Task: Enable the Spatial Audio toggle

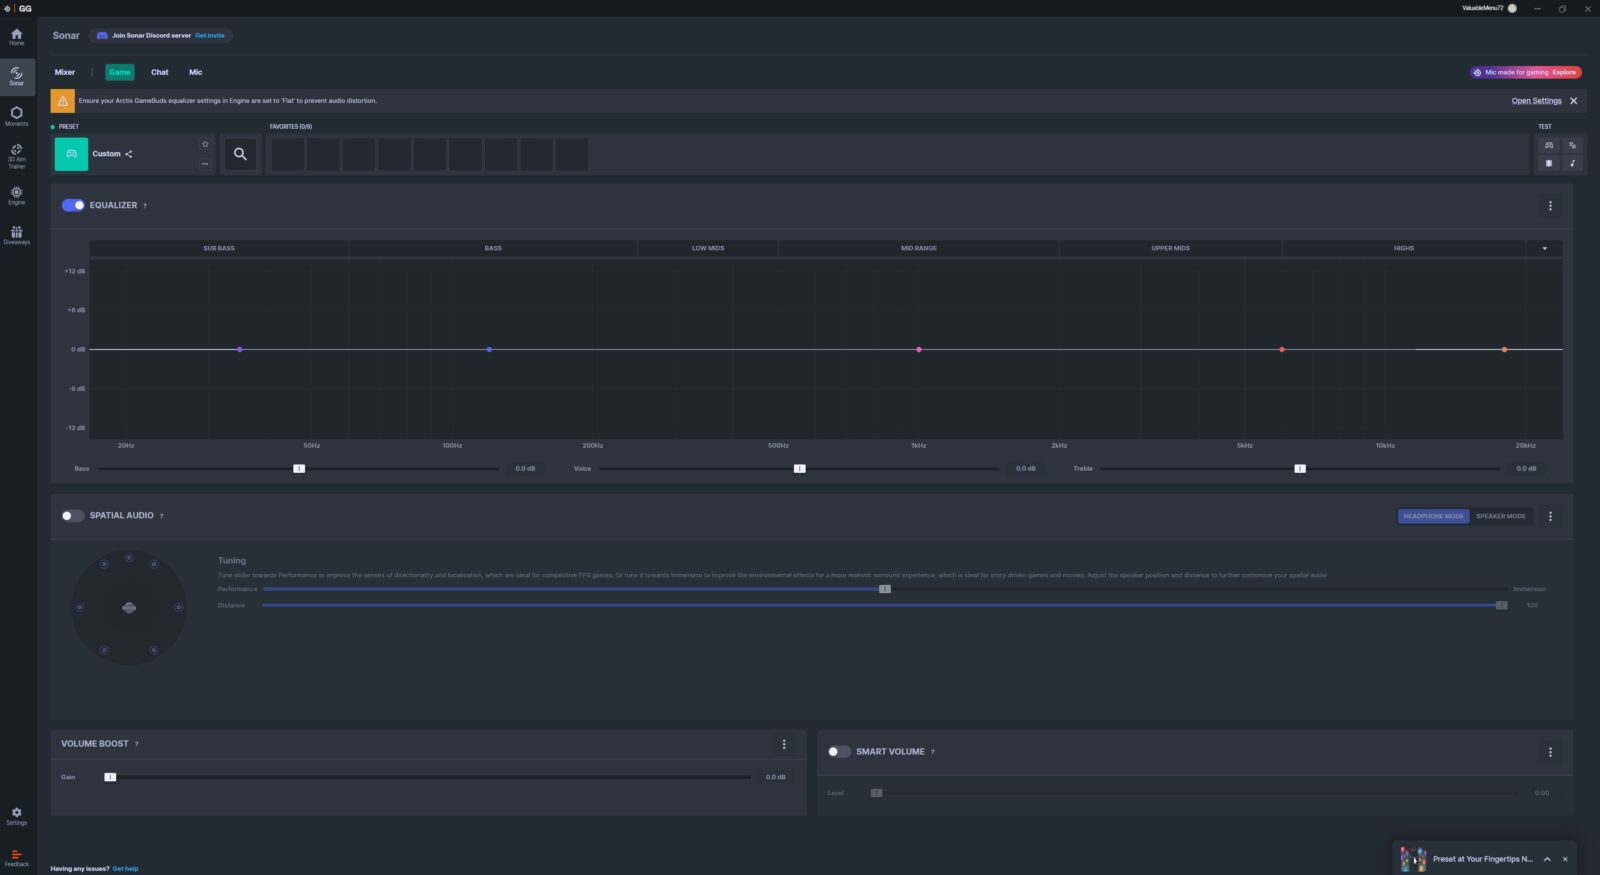Action: pos(73,516)
